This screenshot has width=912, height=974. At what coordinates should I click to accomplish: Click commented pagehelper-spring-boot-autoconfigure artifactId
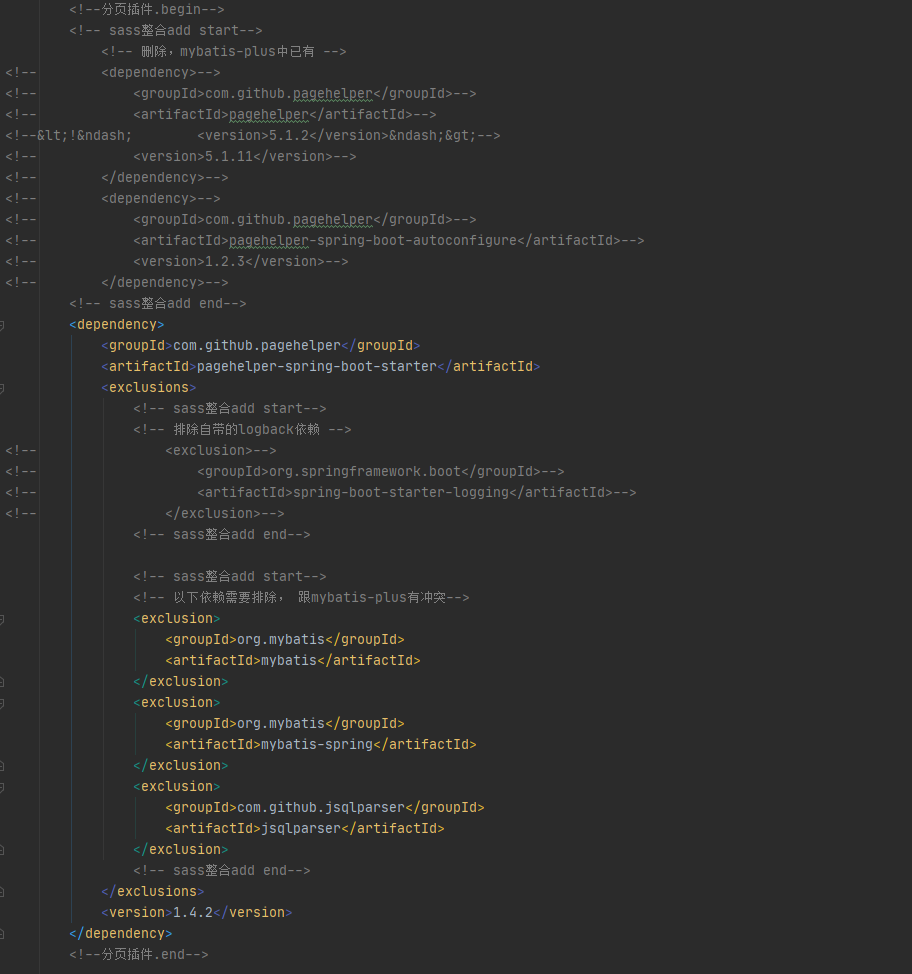(x=388, y=240)
